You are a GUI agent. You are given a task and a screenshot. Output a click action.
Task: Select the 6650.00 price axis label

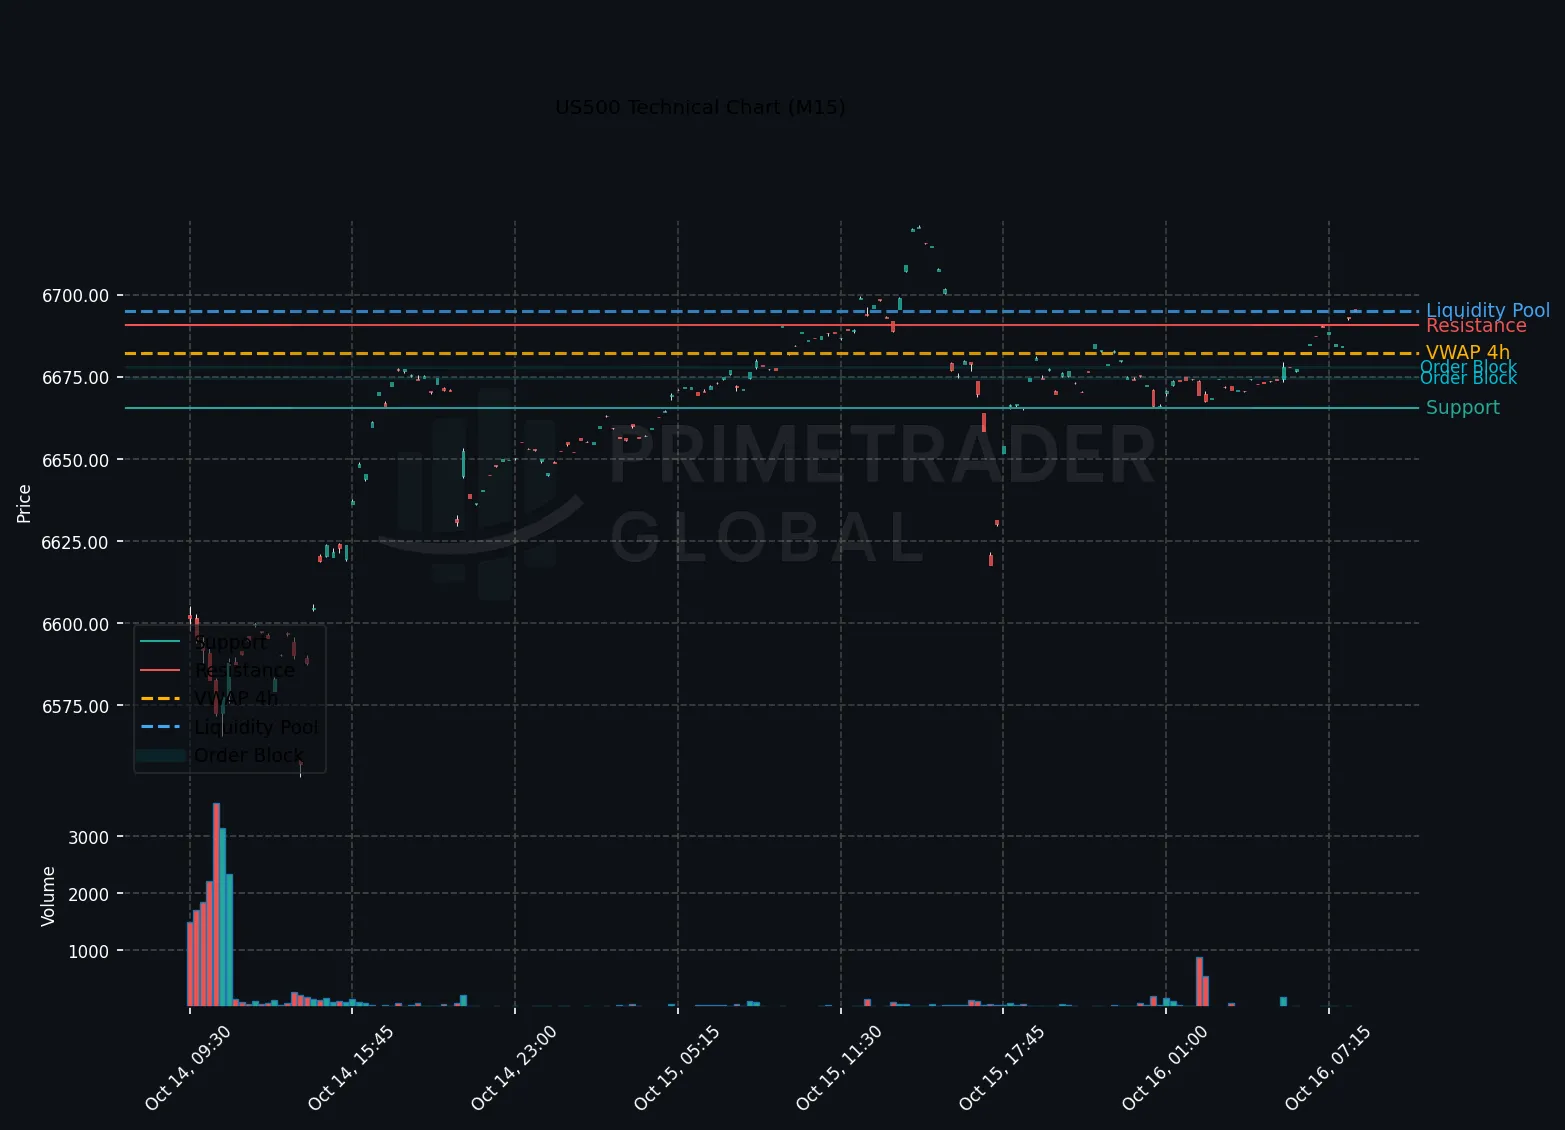point(75,460)
